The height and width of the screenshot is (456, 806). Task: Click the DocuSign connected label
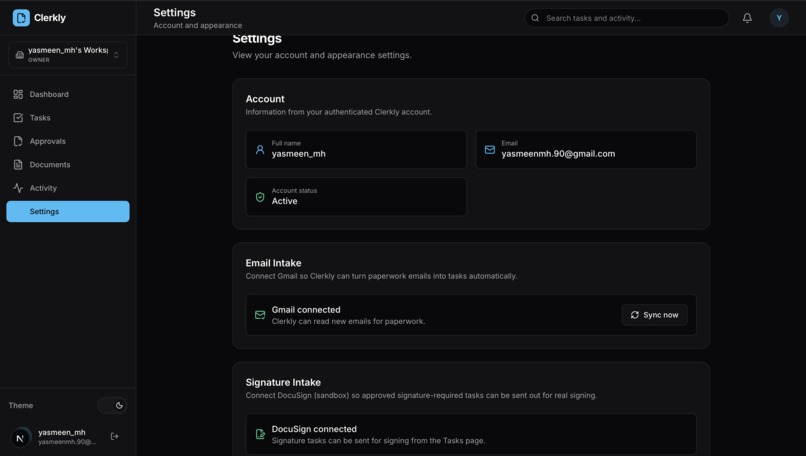[x=314, y=429]
